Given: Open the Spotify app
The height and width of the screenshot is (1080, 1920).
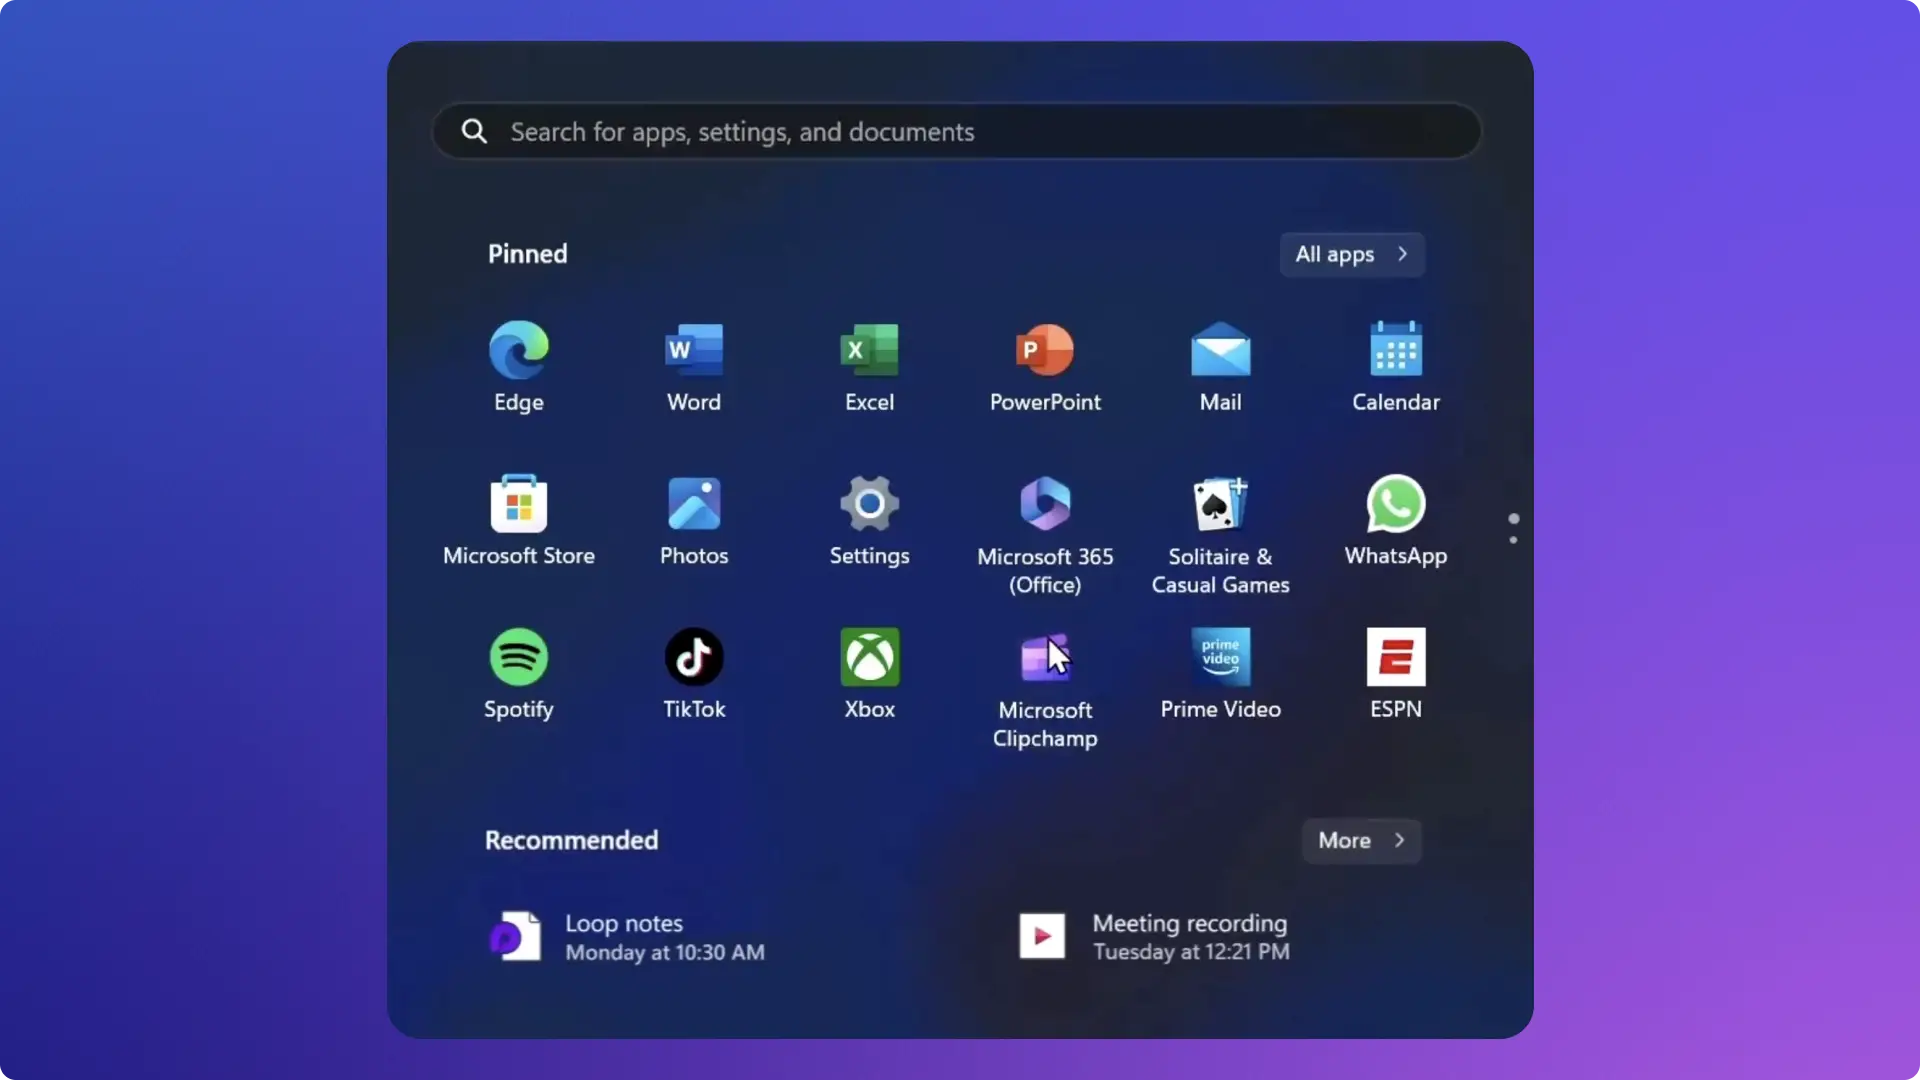Looking at the screenshot, I should click(x=518, y=657).
